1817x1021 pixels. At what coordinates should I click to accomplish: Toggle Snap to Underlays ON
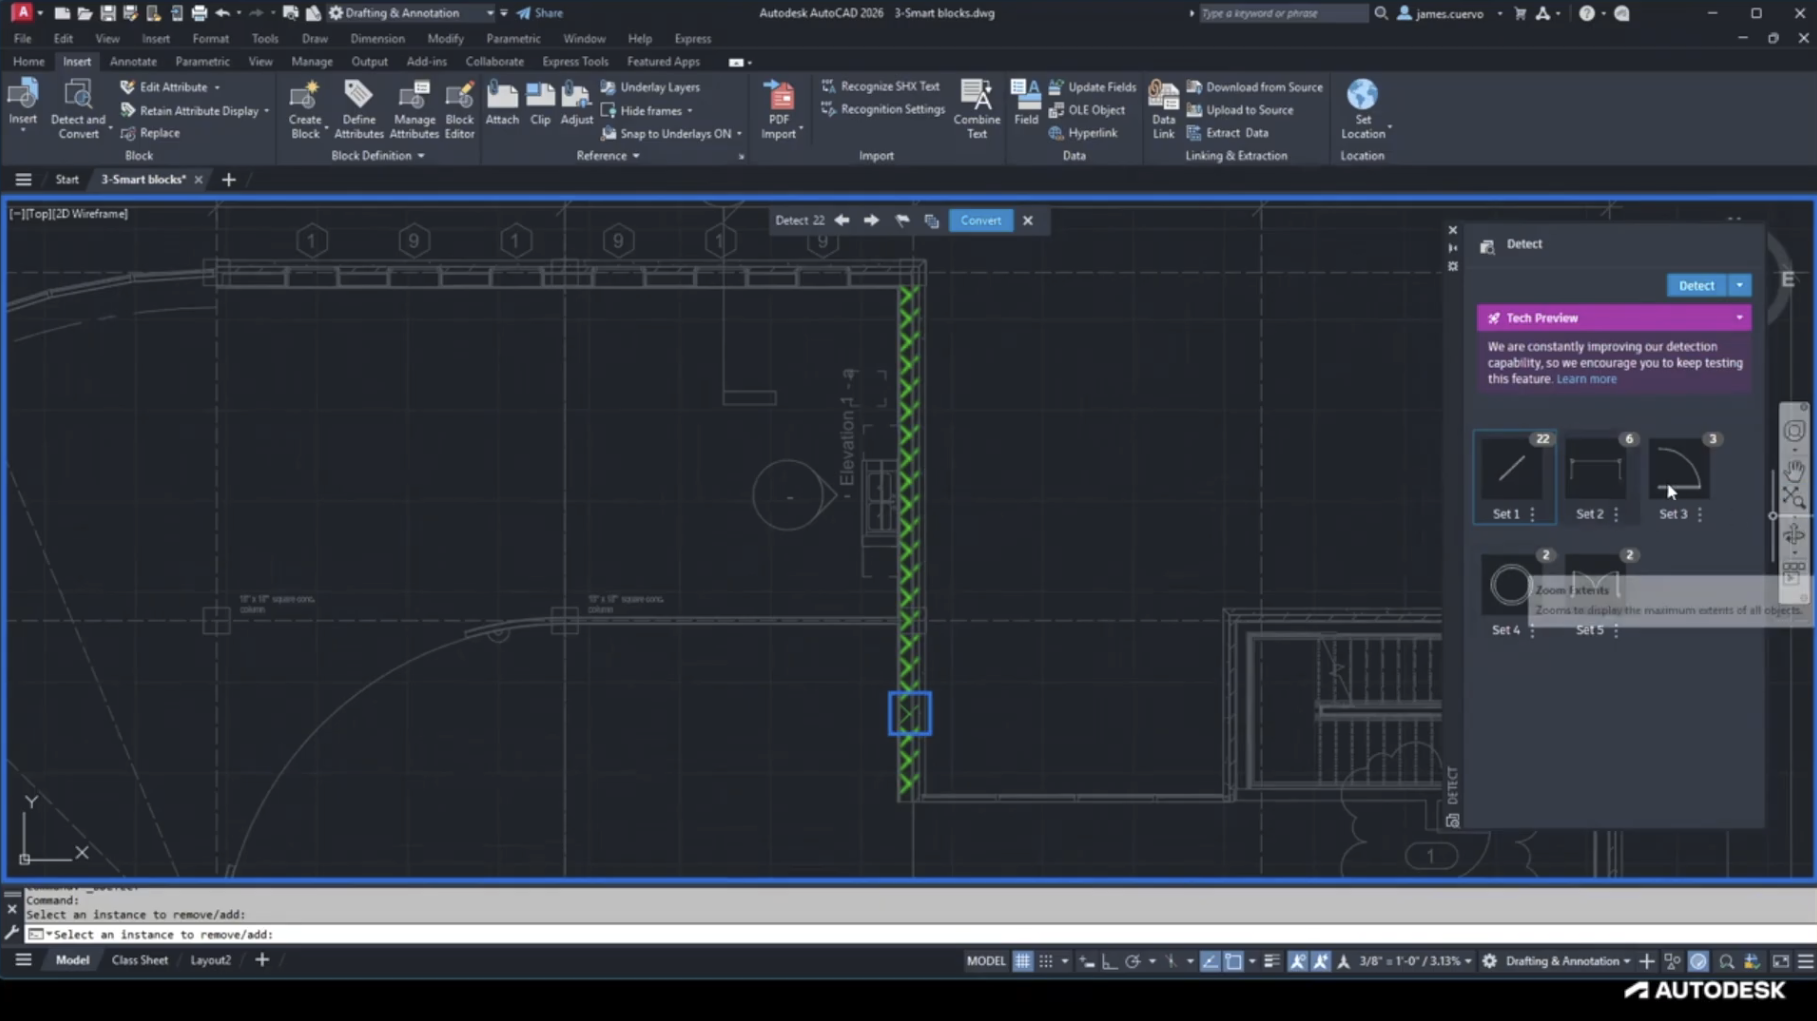click(x=675, y=134)
